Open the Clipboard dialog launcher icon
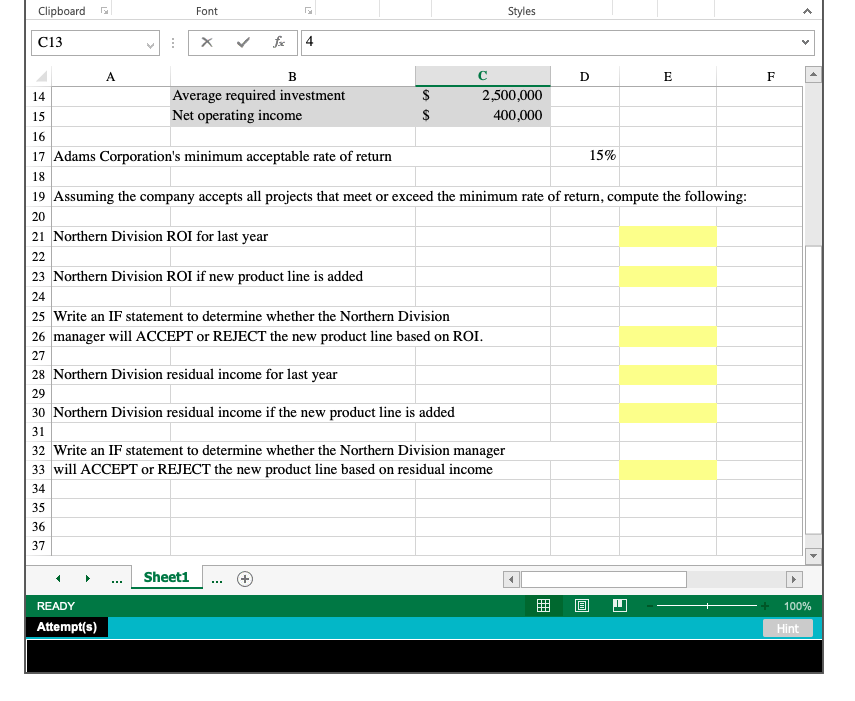 point(103,9)
